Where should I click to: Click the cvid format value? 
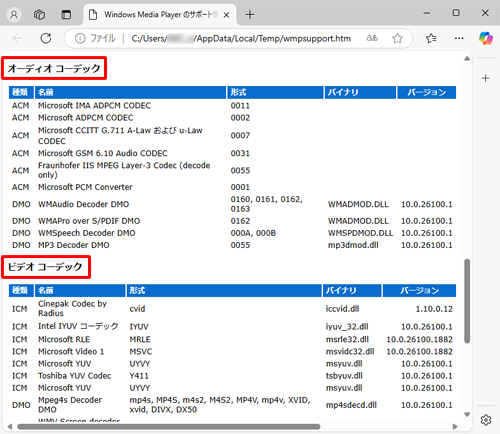(x=137, y=309)
